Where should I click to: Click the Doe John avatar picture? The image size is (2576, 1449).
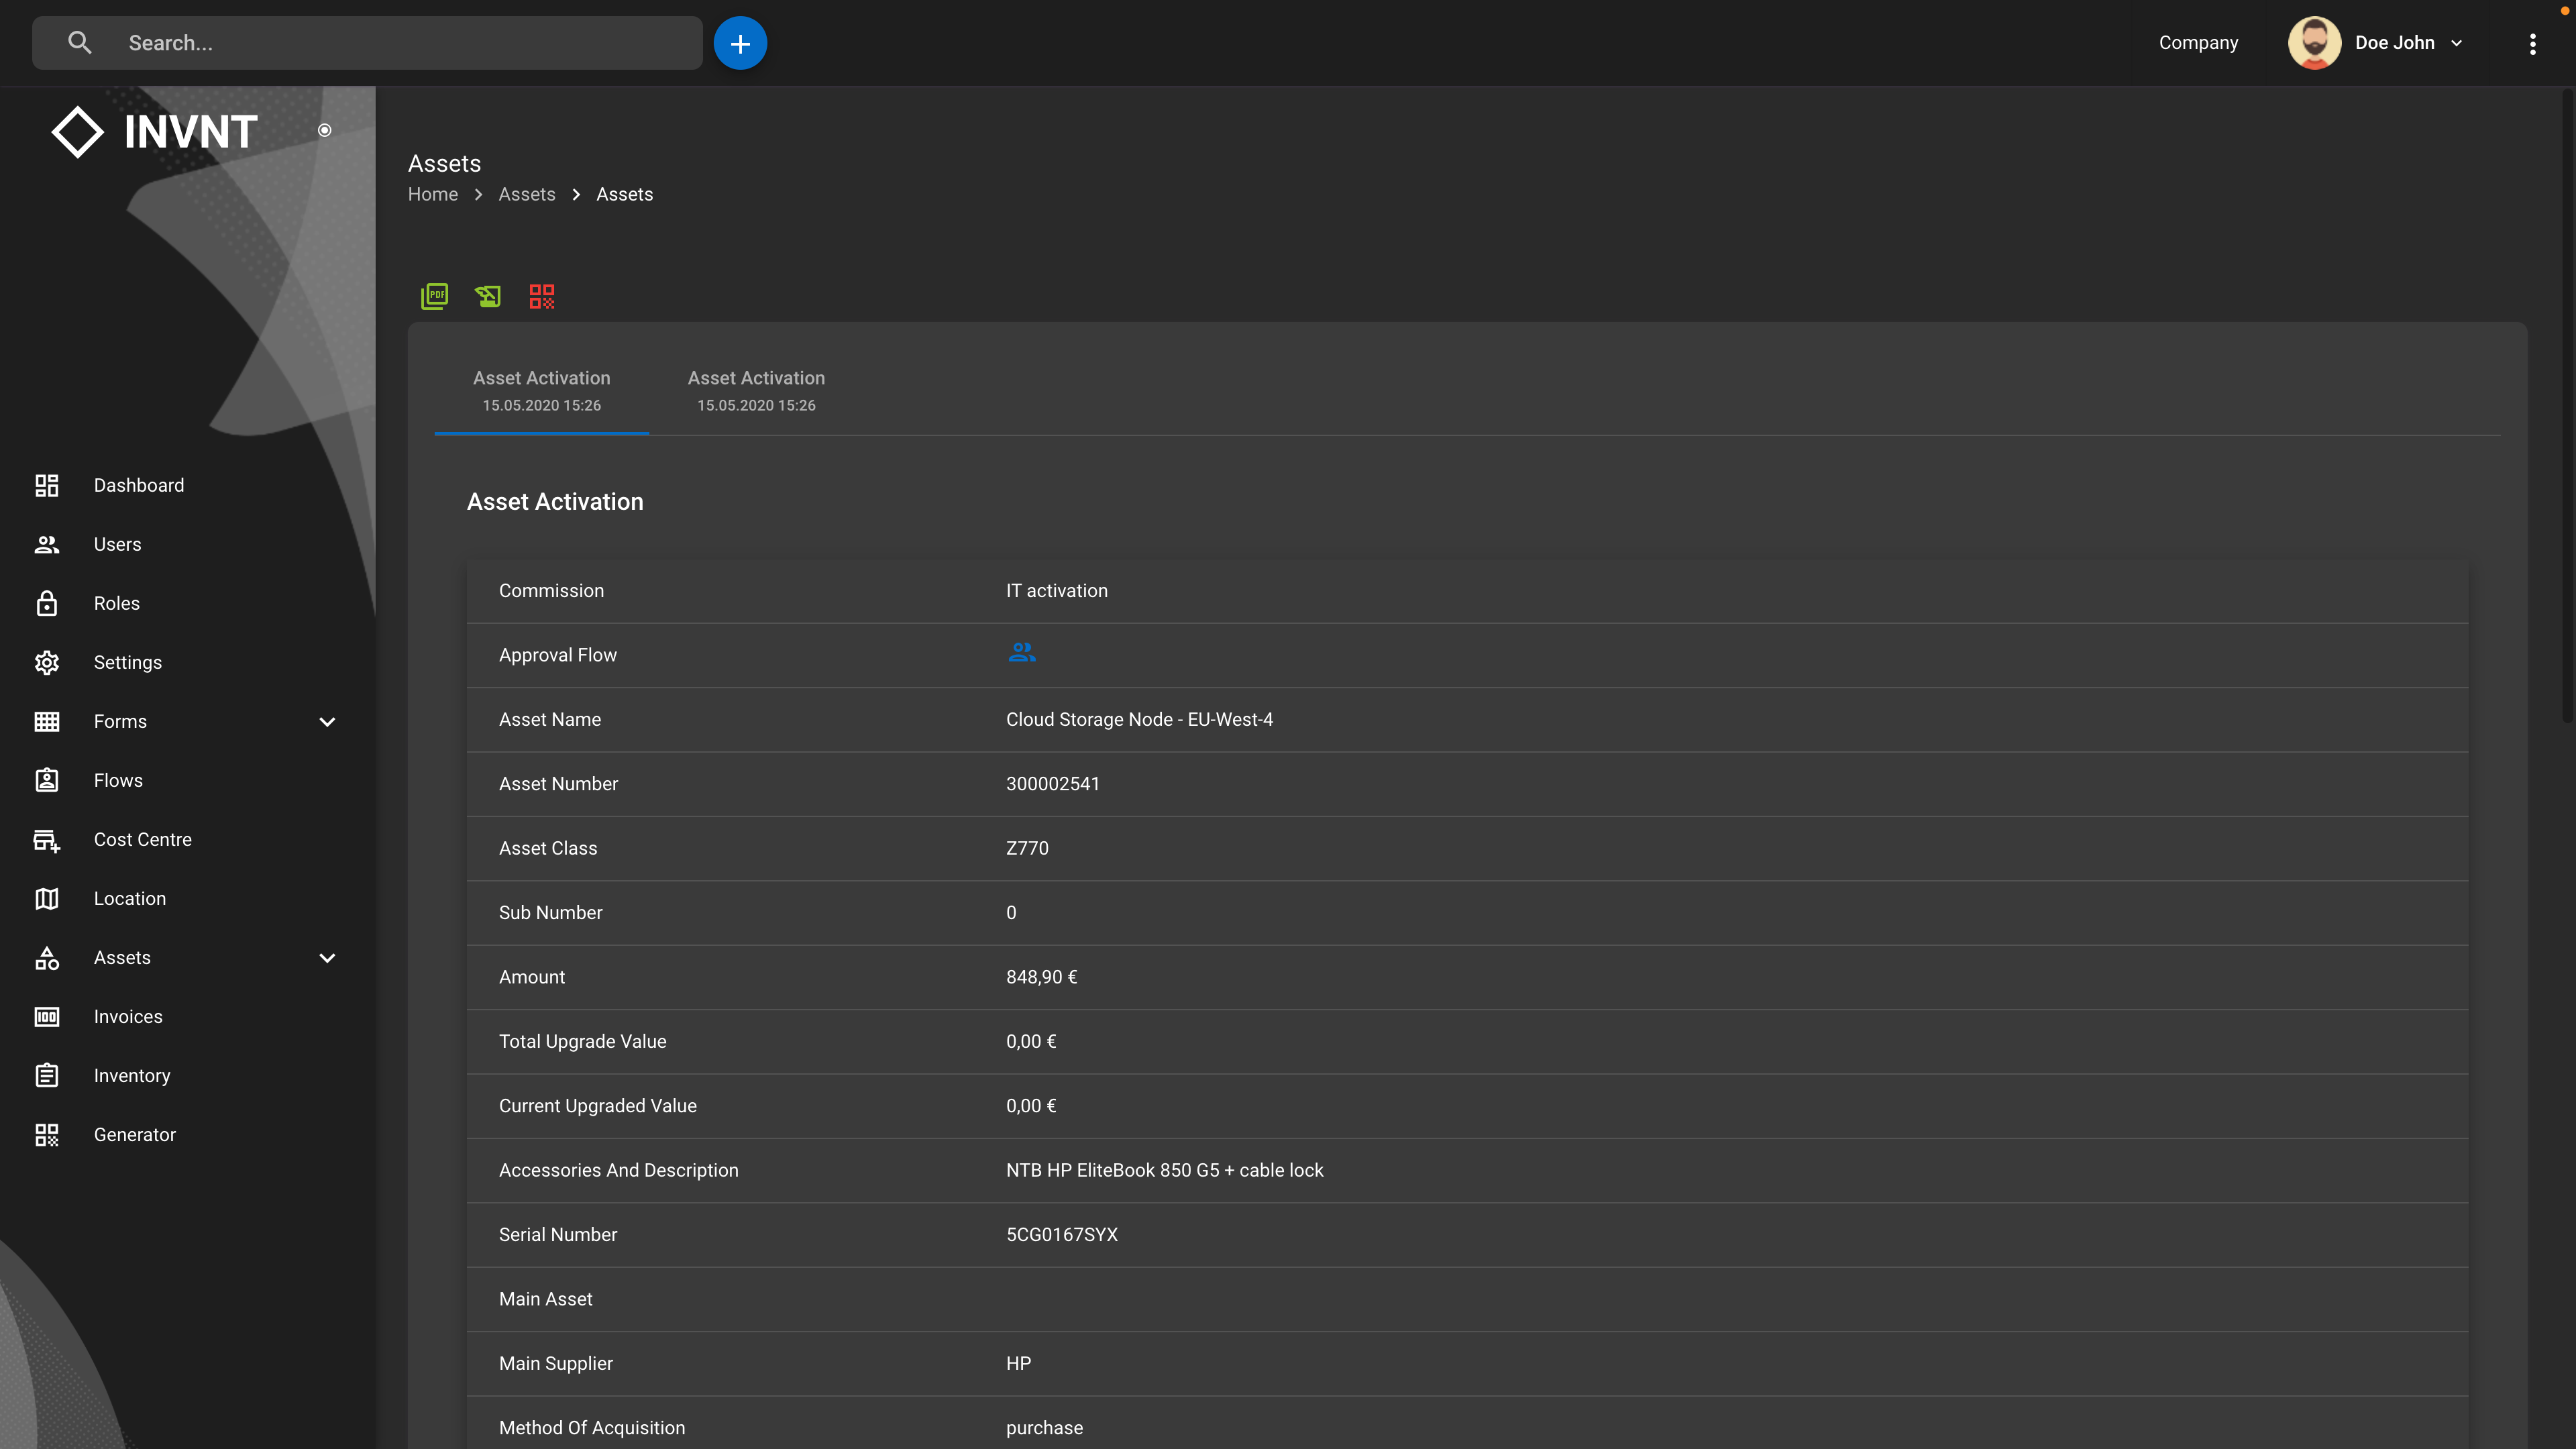tap(2314, 43)
